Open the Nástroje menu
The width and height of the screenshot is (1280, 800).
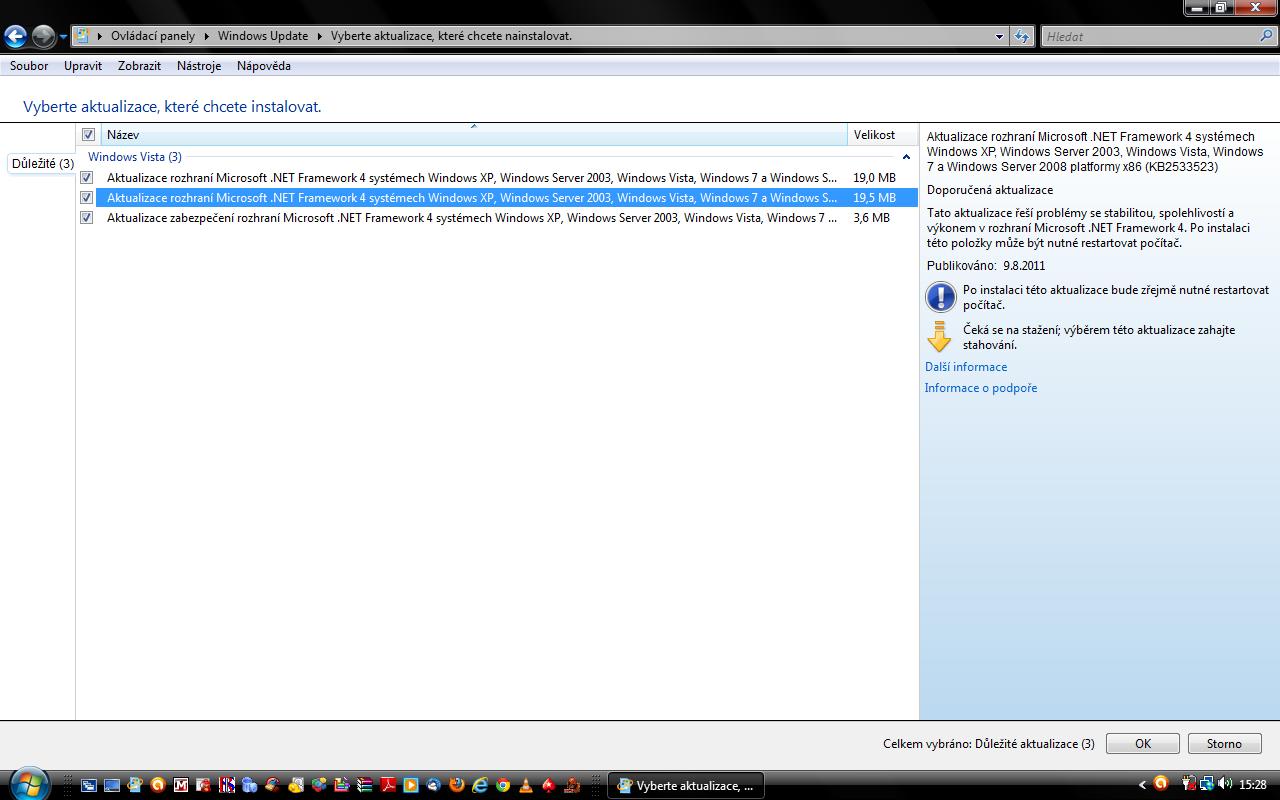pos(198,66)
